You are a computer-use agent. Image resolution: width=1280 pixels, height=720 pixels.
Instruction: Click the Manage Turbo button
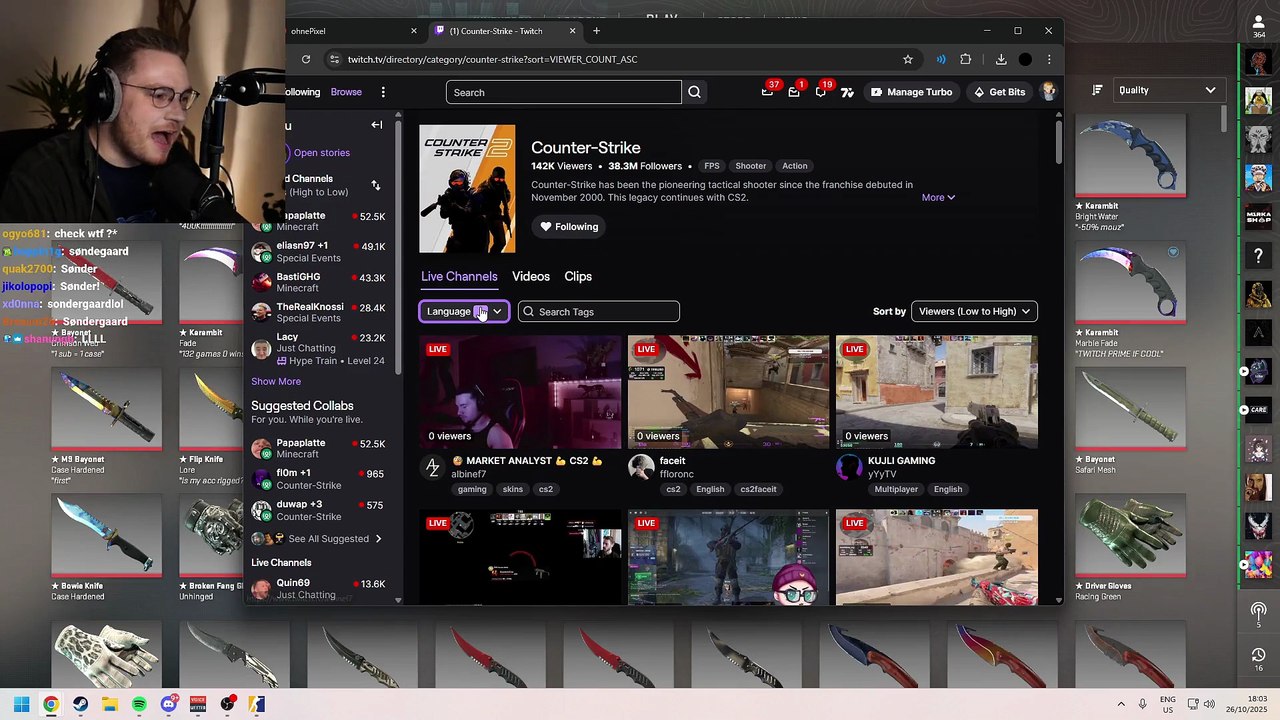[911, 92]
